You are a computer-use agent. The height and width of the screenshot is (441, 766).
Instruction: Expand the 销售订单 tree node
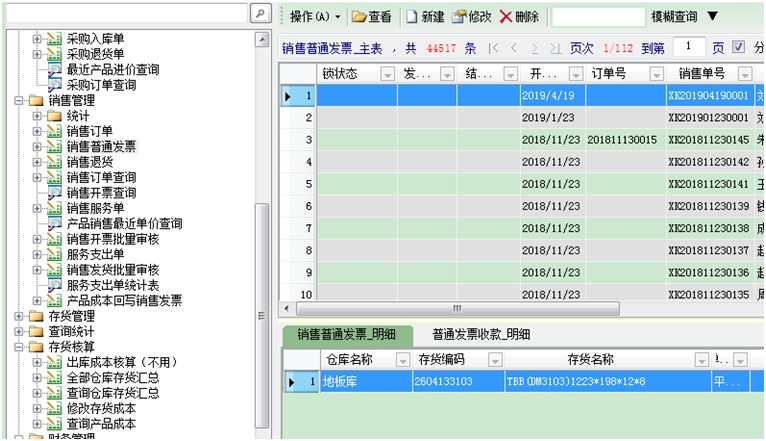[37, 131]
